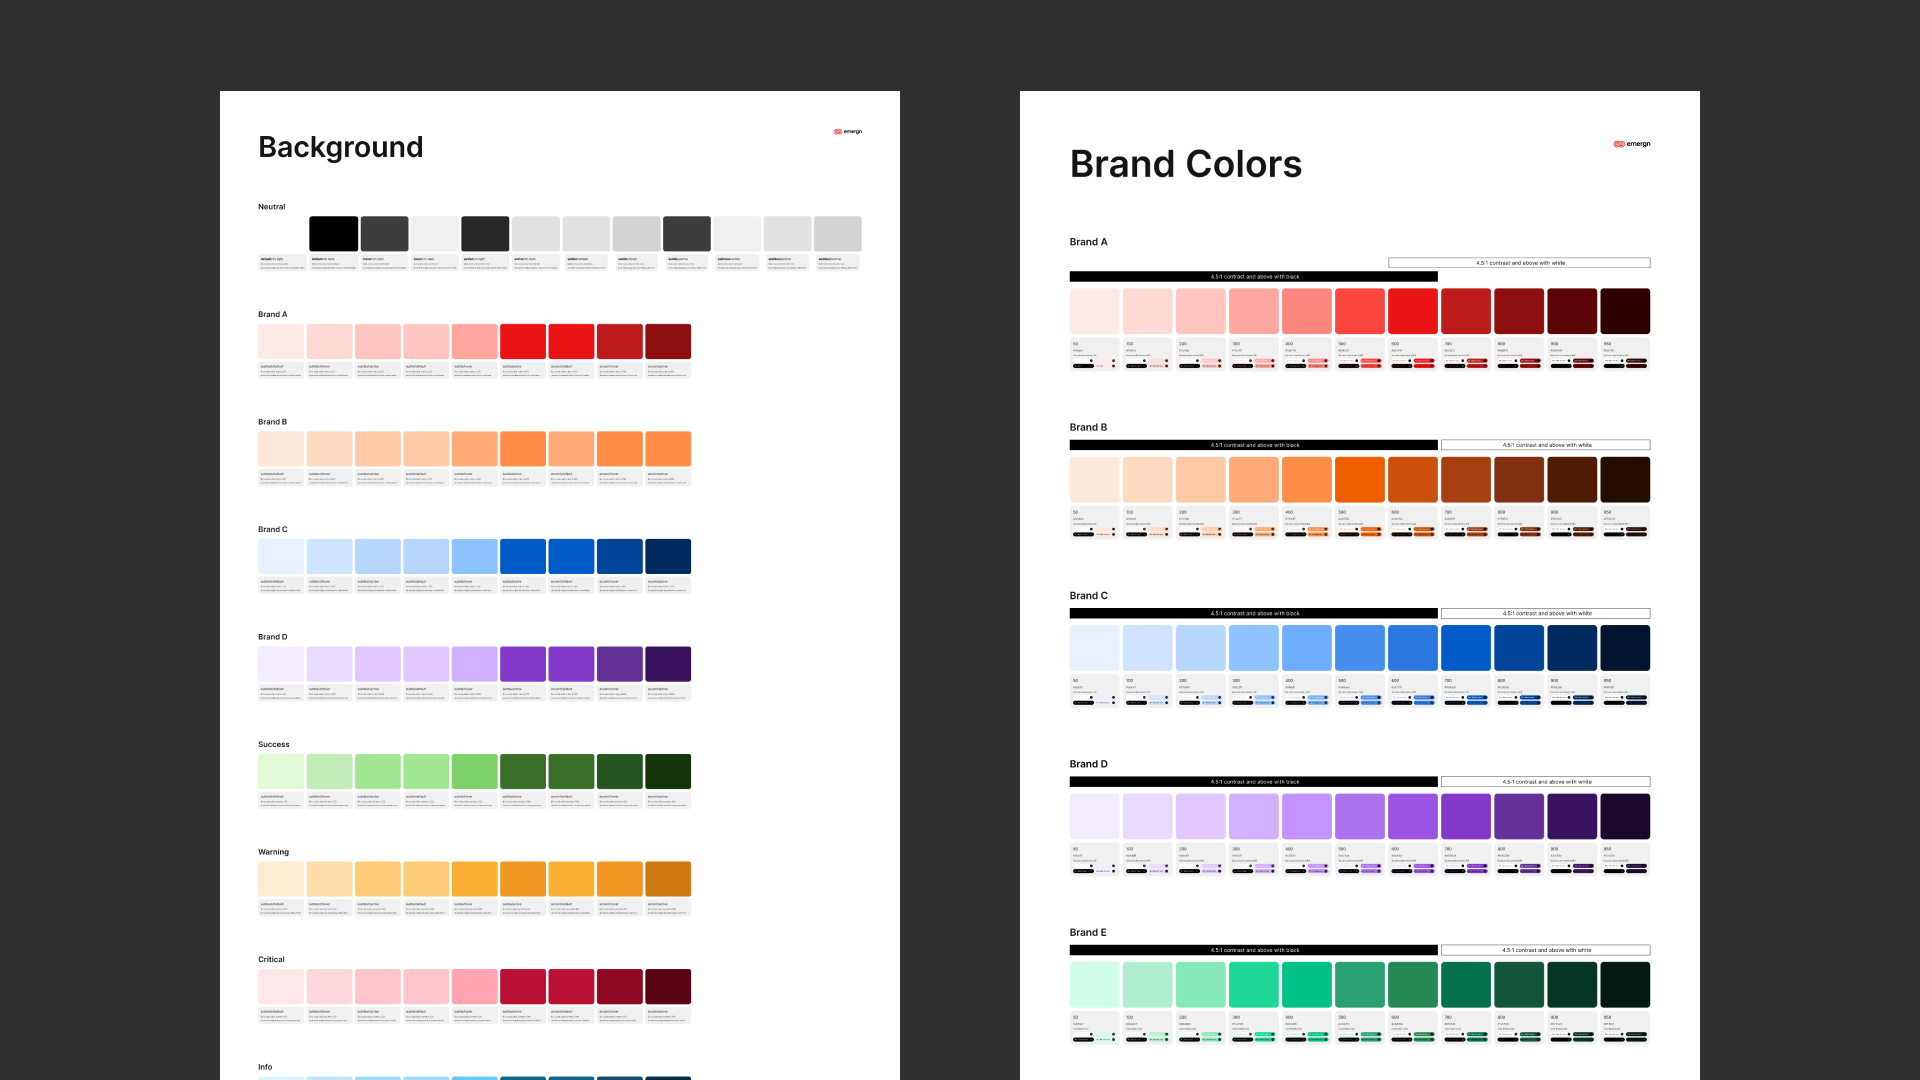Click Brand A "4.5:1 contrast and above with black" bar
The image size is (1920, 1080).
click(1254, 277)
